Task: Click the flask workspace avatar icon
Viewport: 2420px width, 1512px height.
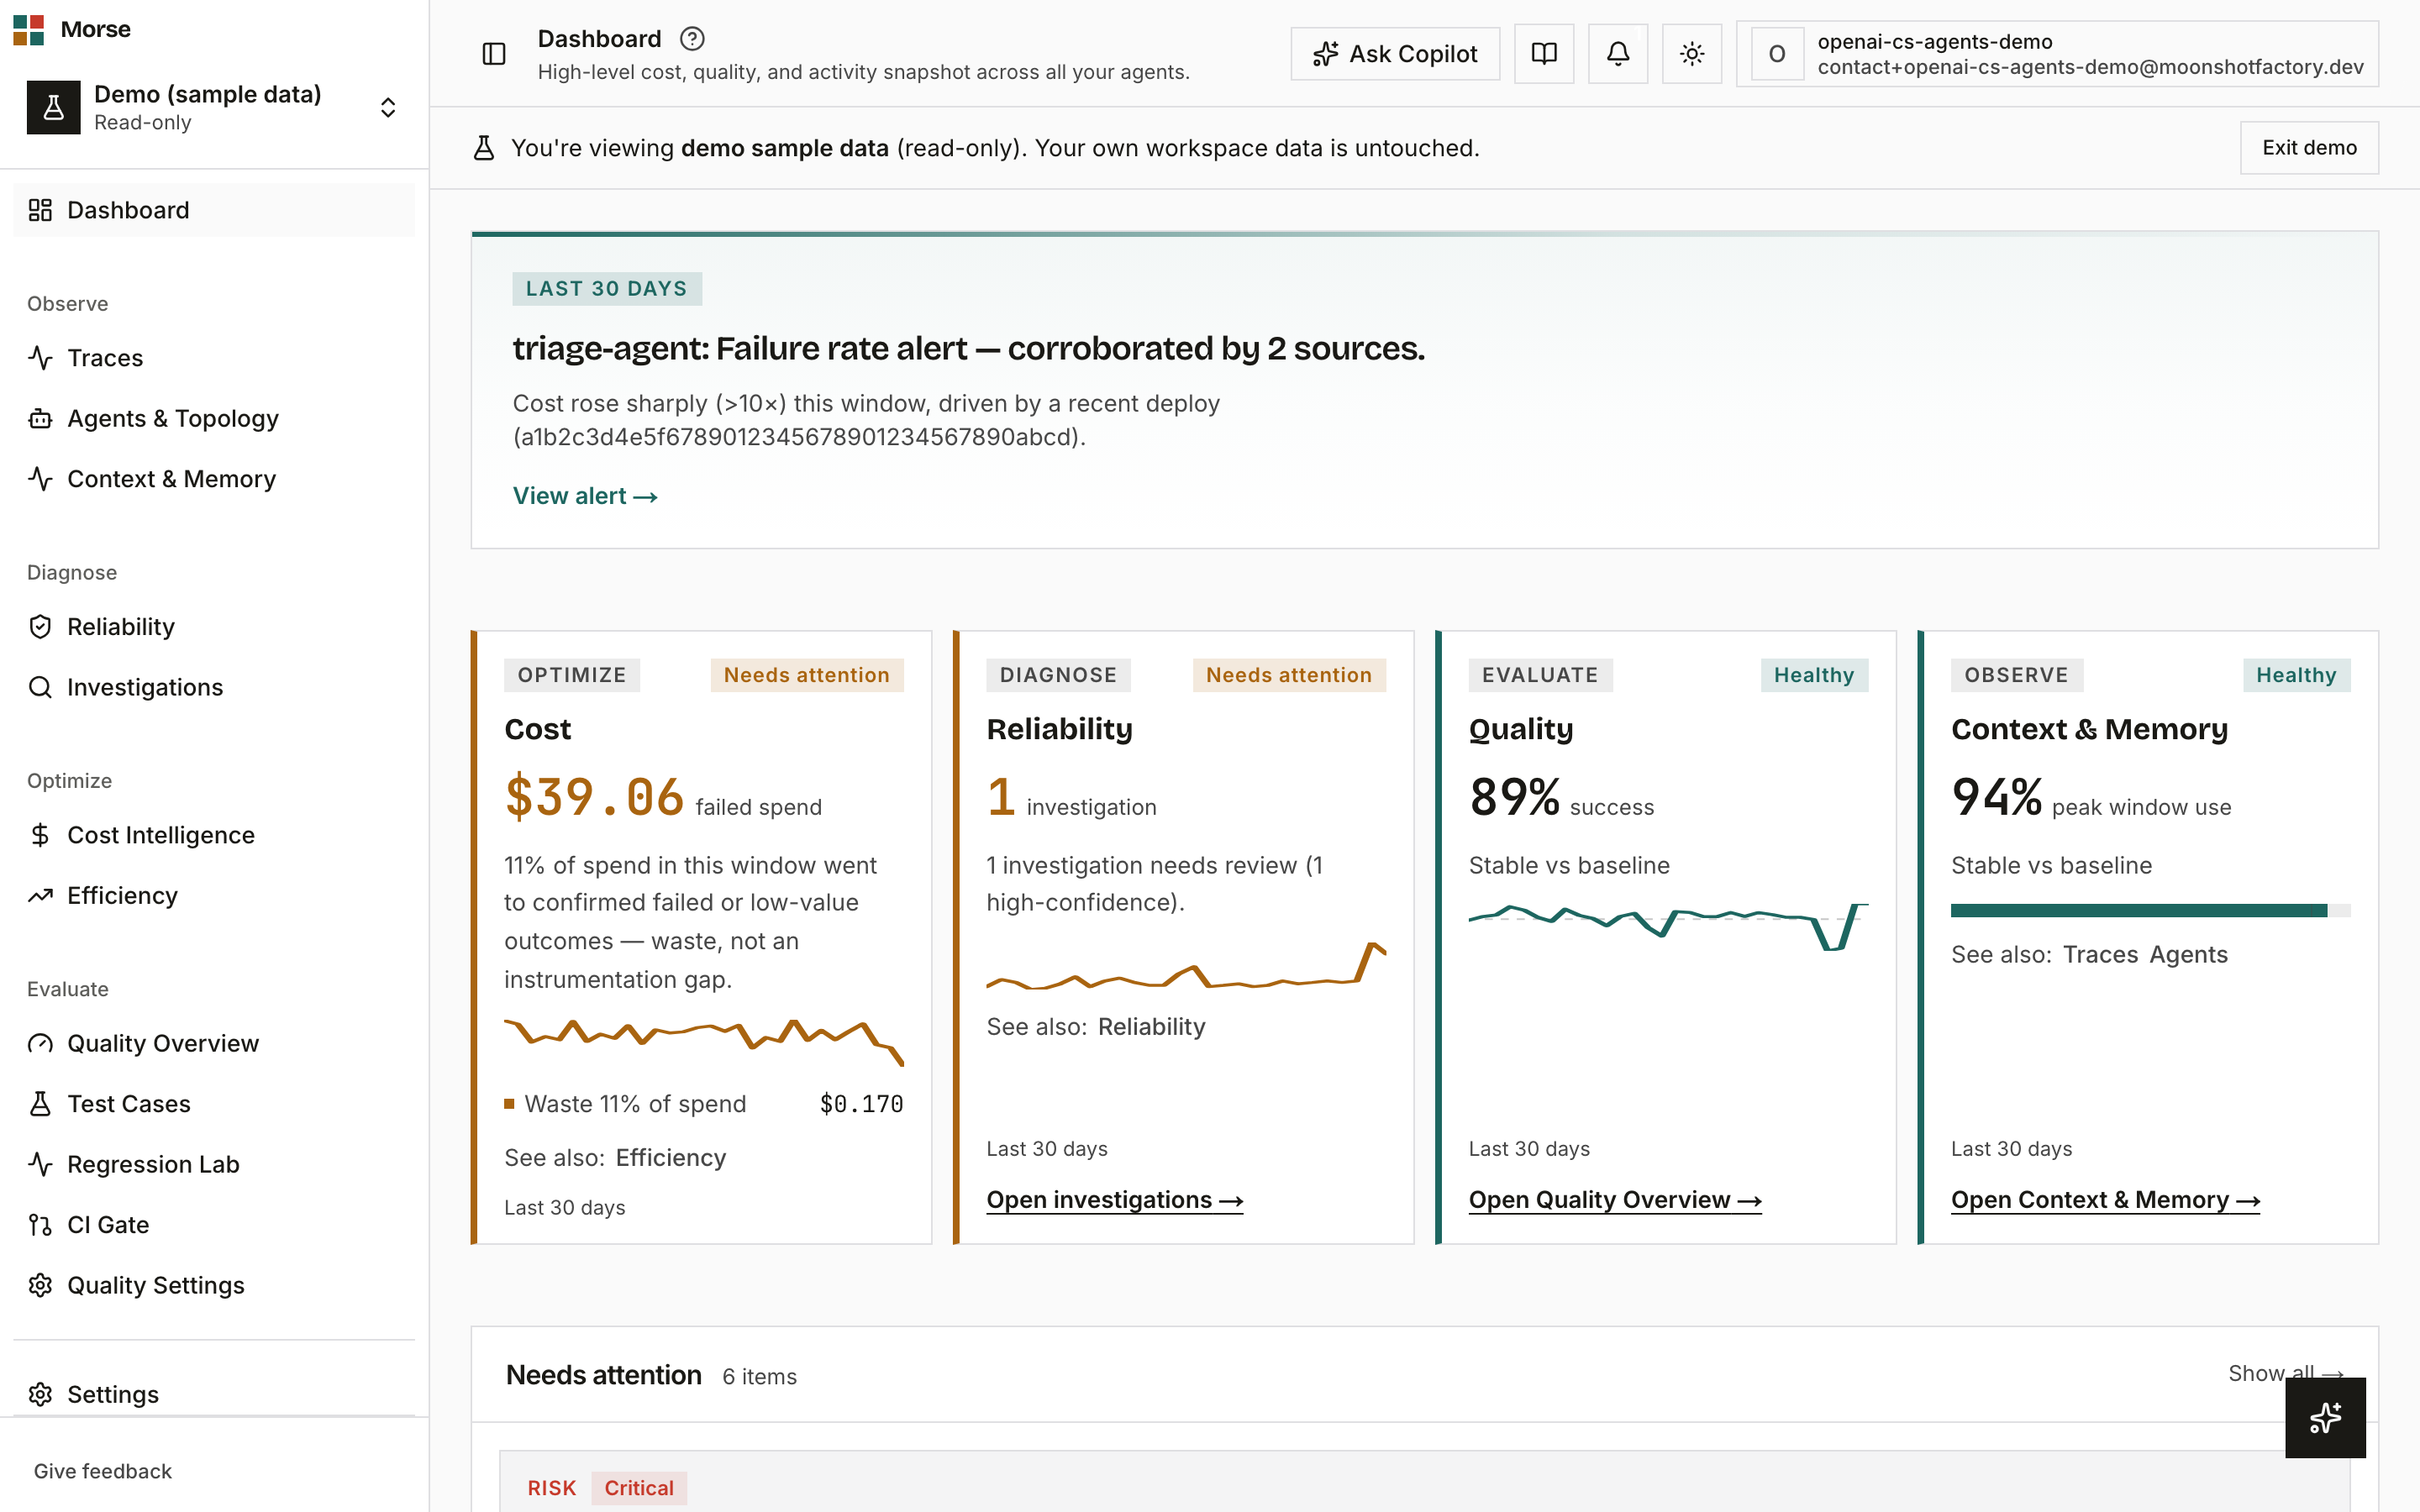Action: (54, 107)
